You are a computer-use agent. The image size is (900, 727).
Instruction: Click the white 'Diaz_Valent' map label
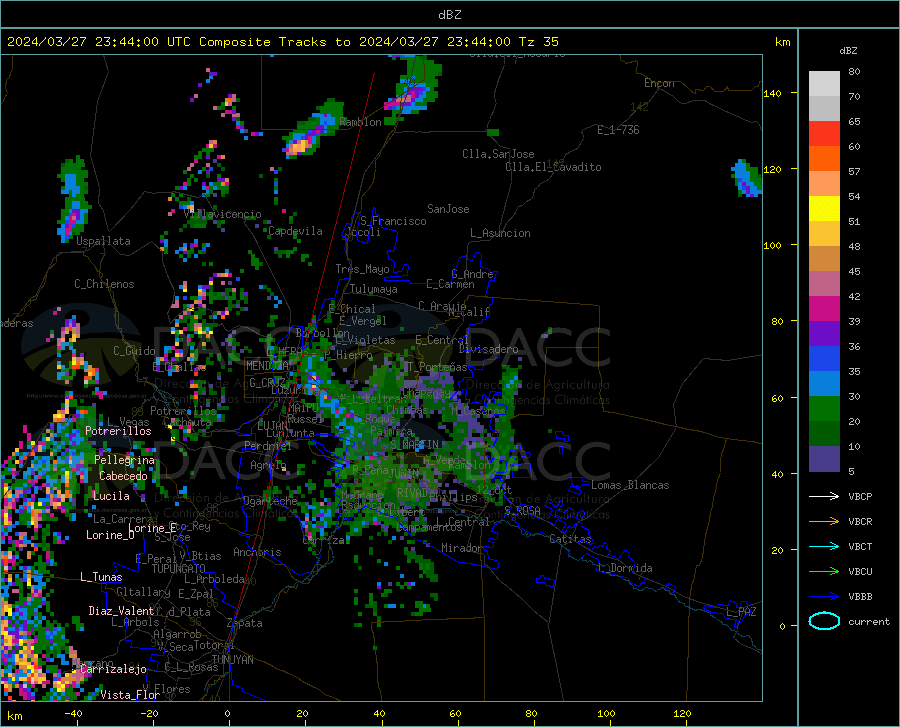(121, 611)
